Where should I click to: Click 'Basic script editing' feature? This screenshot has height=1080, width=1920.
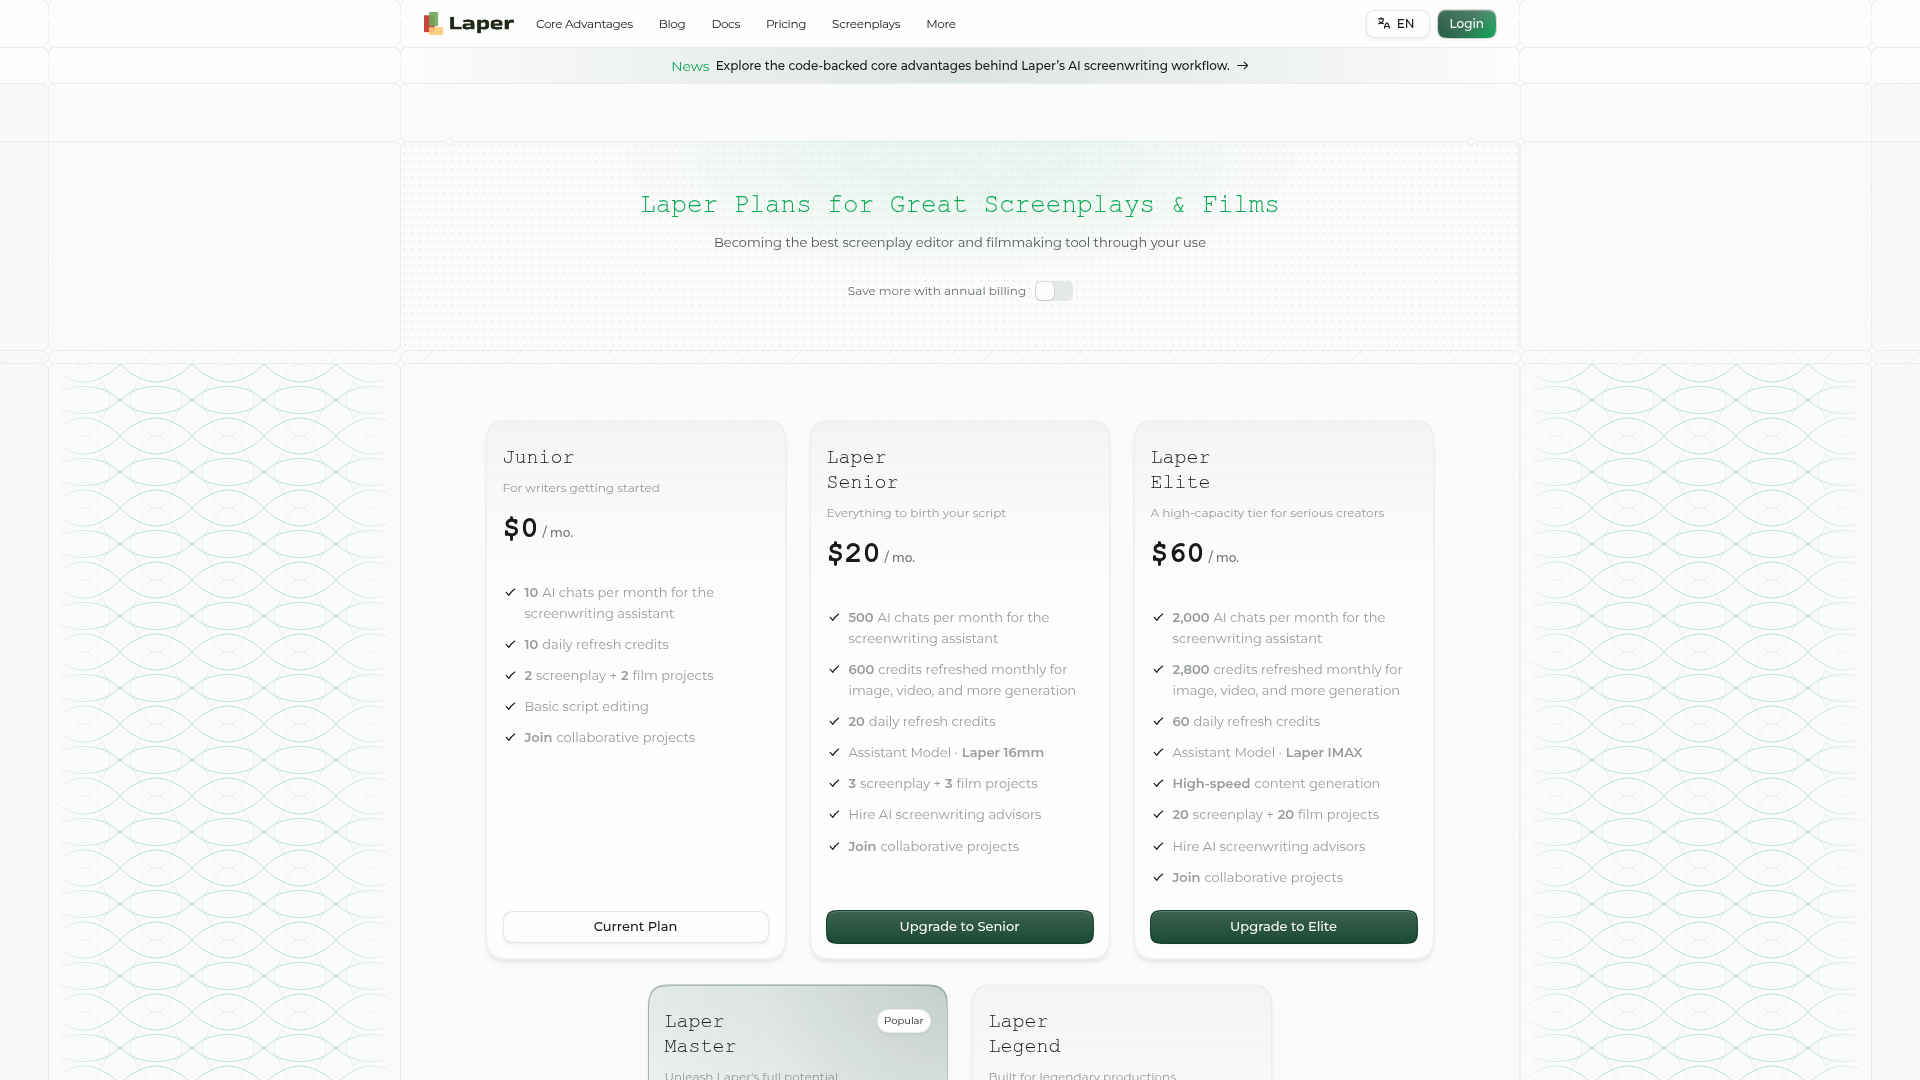pos(587,707)
